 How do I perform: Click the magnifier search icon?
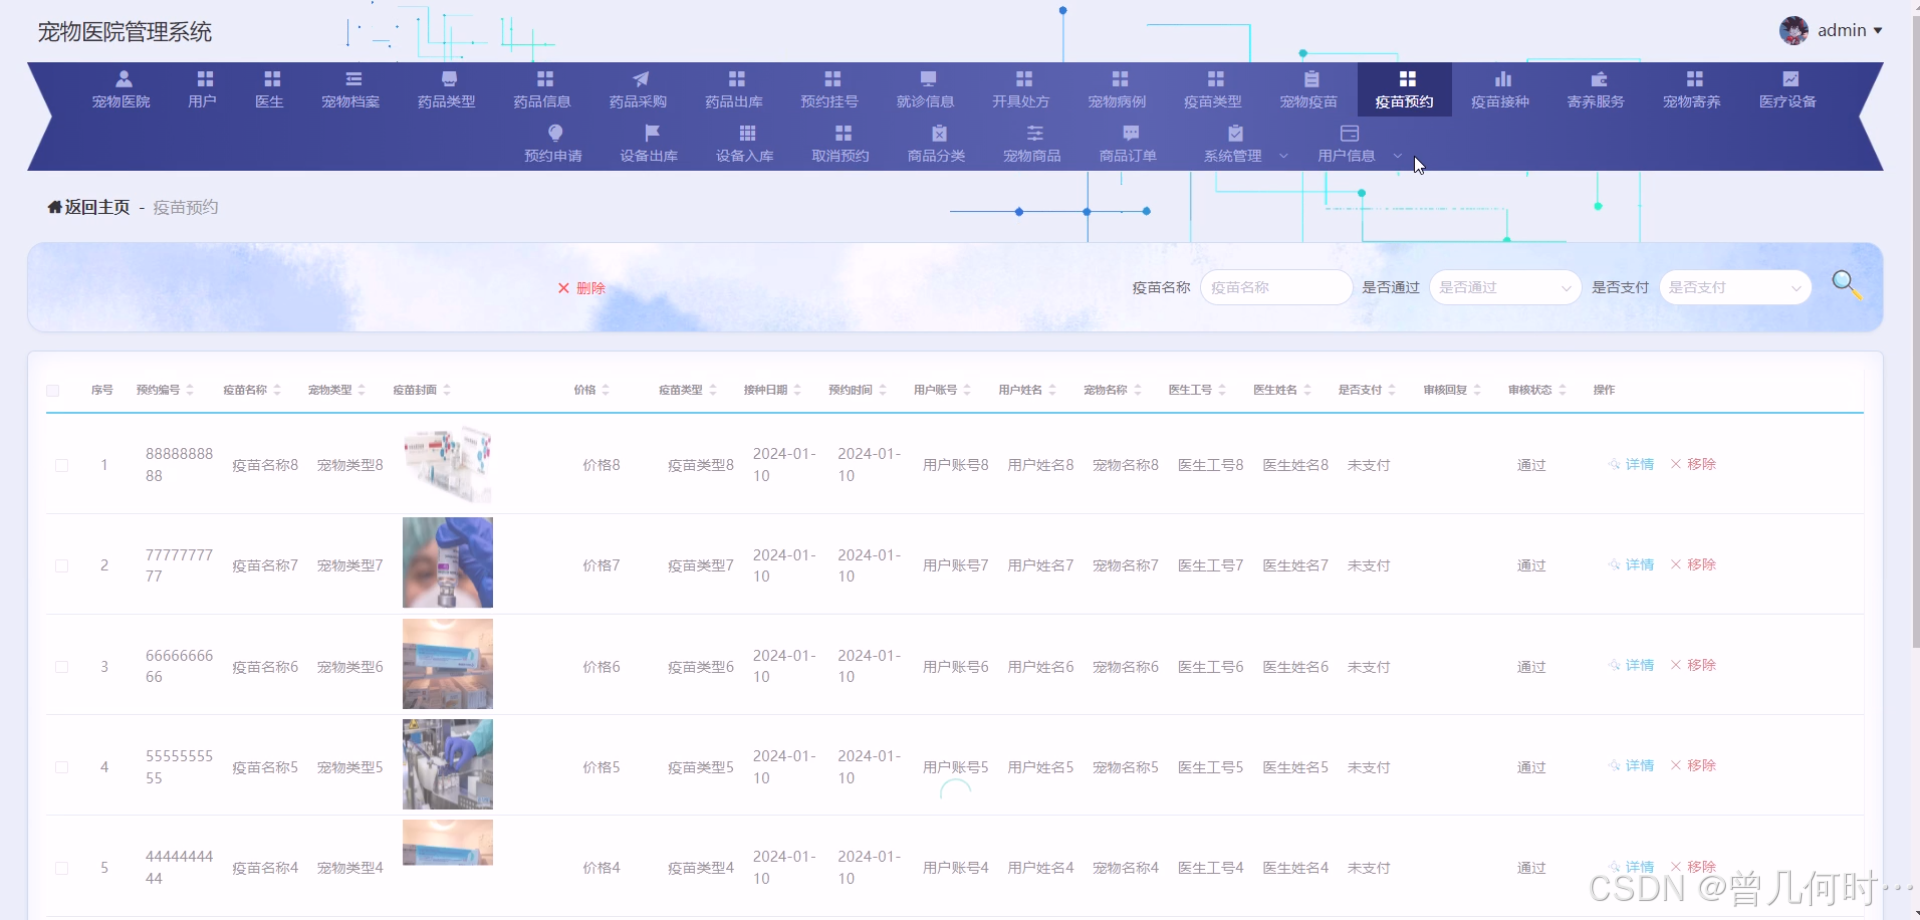(x=1846, y=285)
